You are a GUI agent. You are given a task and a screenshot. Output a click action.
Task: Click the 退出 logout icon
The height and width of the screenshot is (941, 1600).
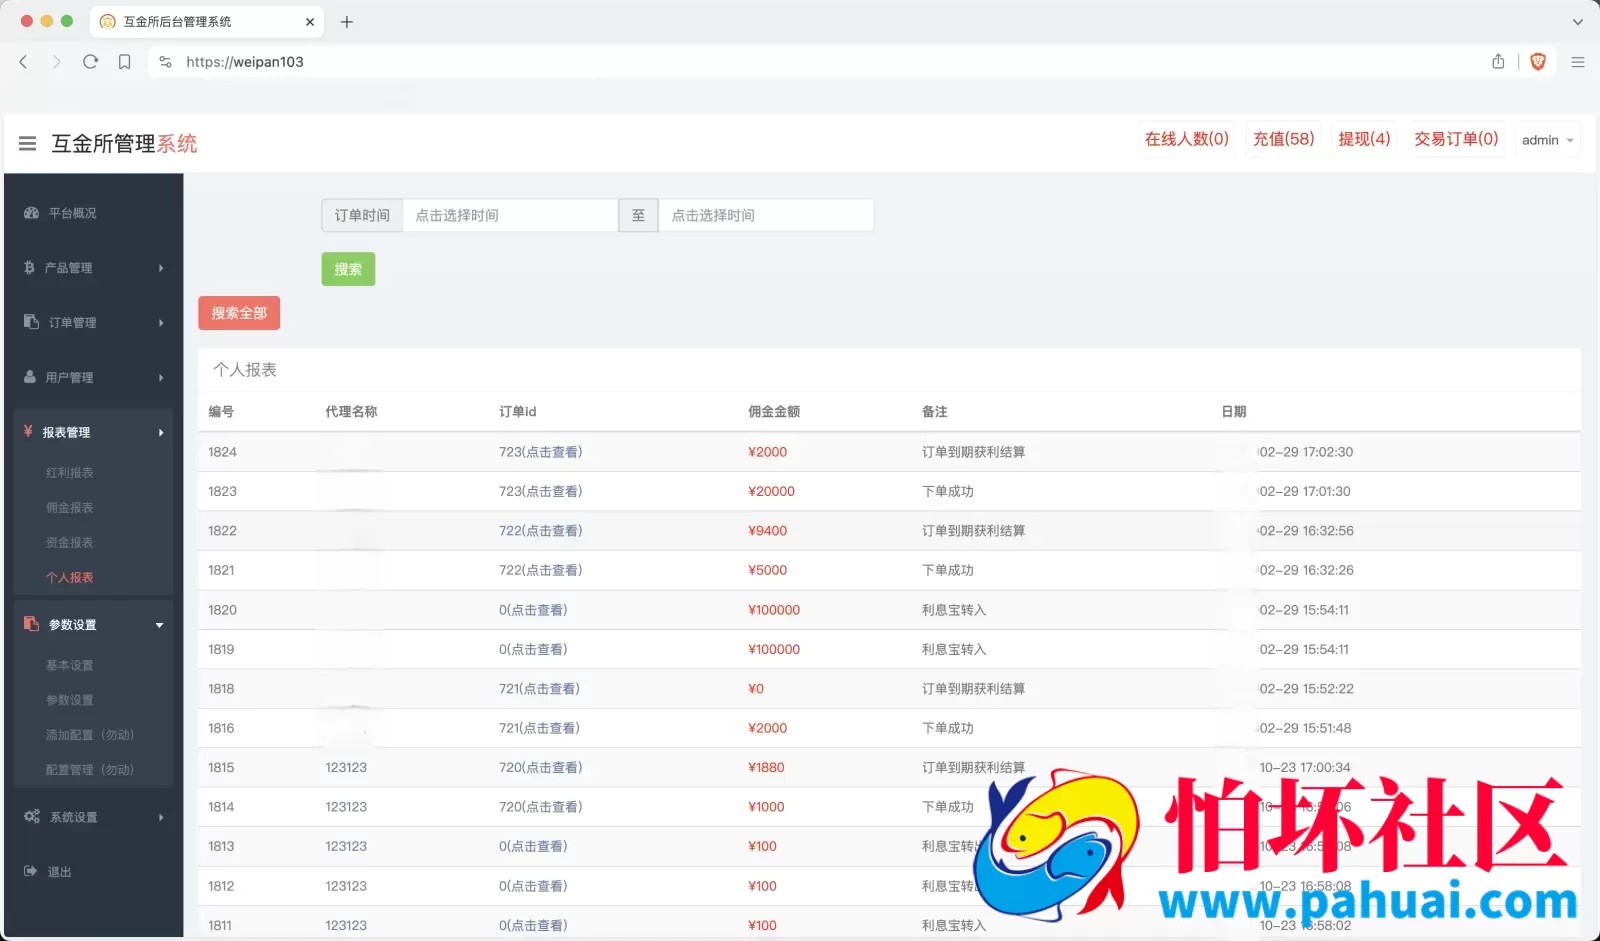point(30,872)
